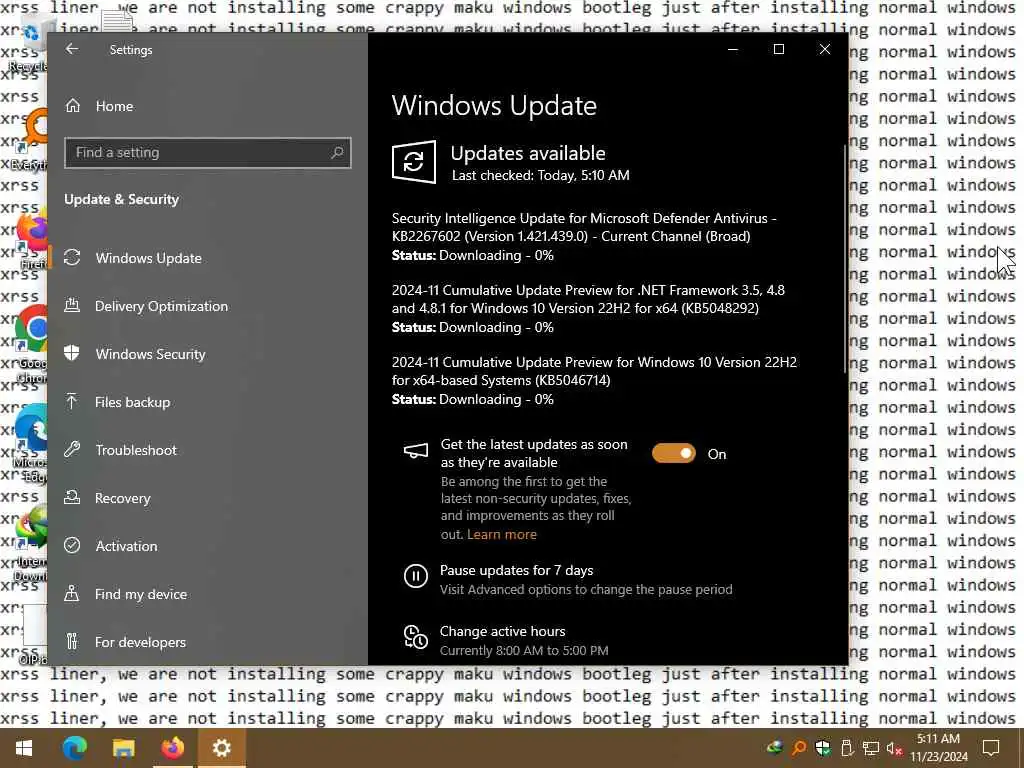
Task: Click the clock icon for active hours
Action: [x=415, y=637]
